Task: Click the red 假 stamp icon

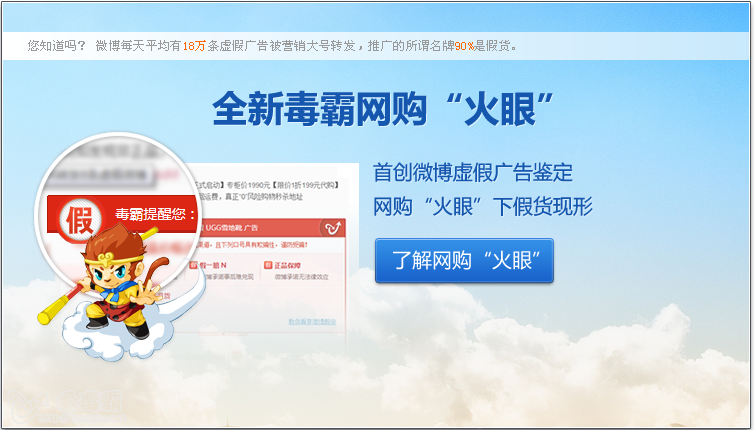Action: click(79, 221)
